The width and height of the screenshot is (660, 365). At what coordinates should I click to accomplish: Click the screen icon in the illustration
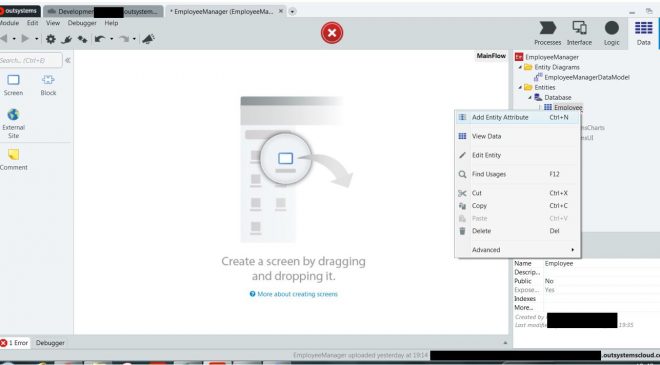tap(285, 159)
